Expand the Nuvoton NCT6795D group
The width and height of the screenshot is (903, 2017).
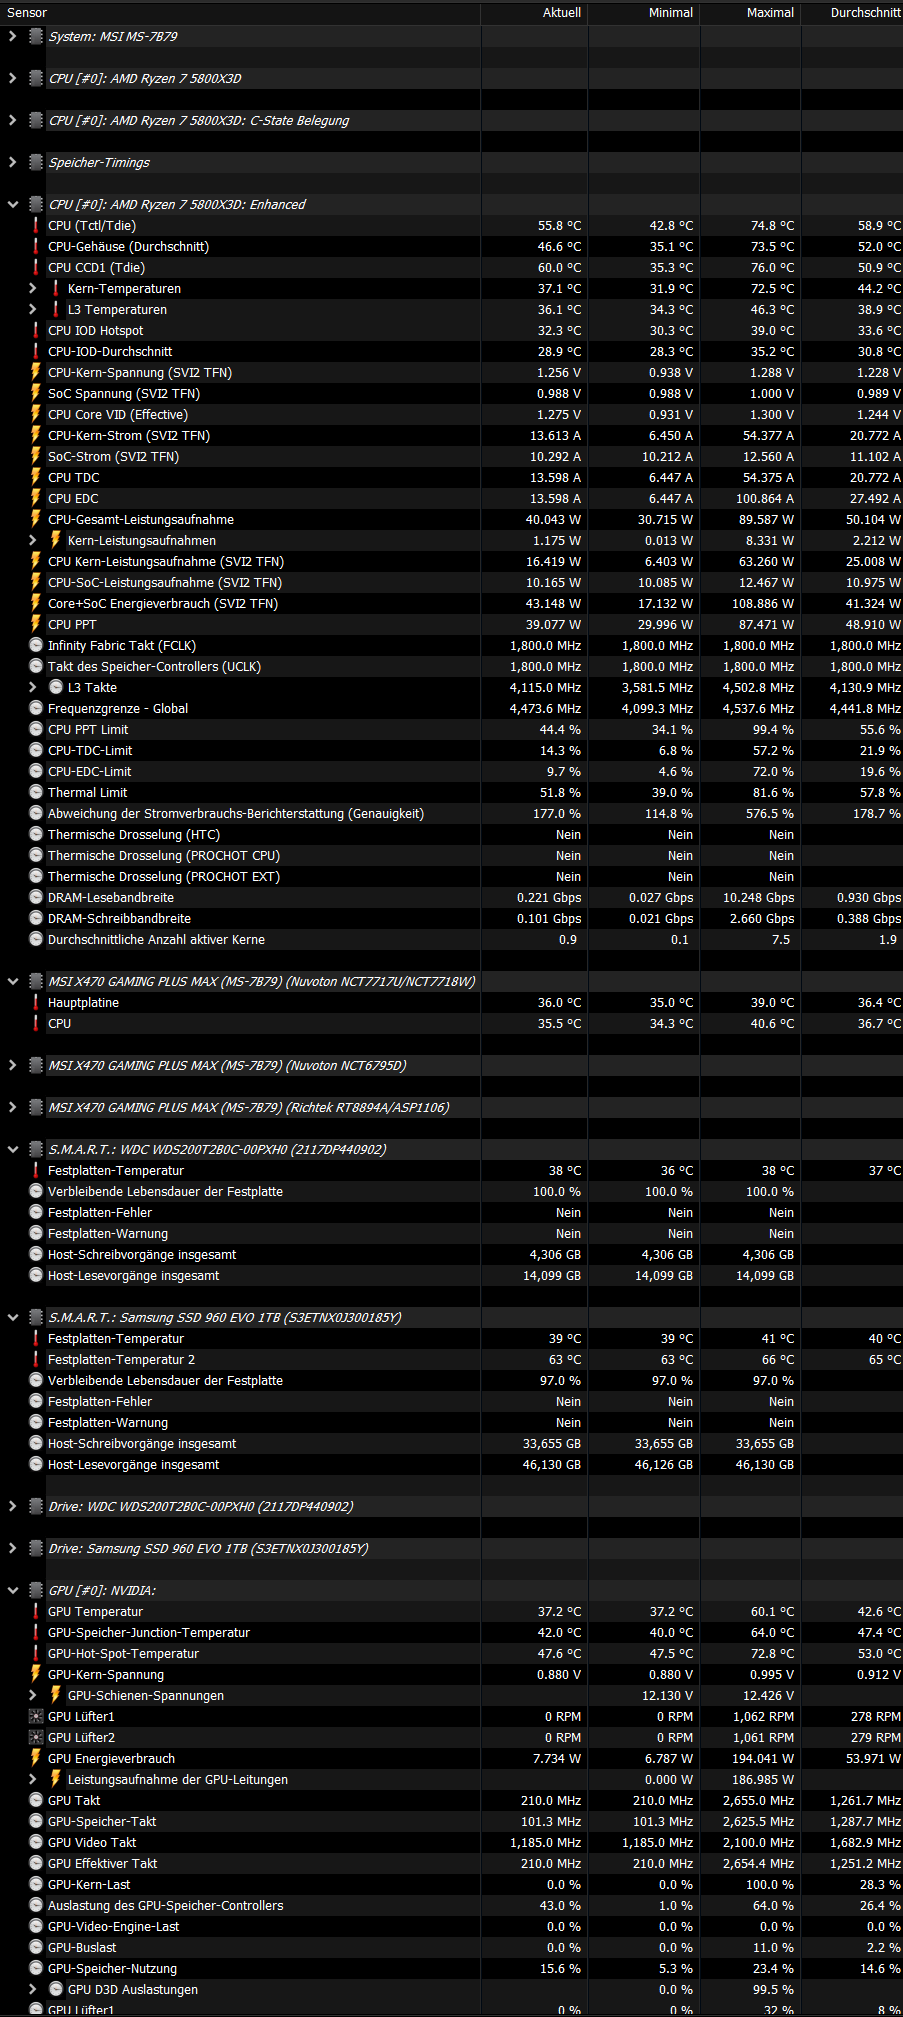[x=12, y=1065]
